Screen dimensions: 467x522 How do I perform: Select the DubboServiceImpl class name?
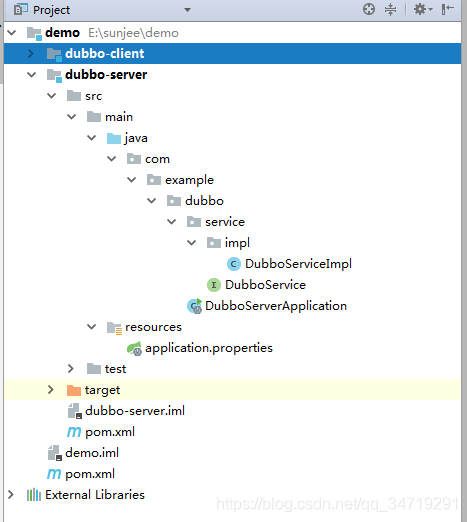point(298,264)
